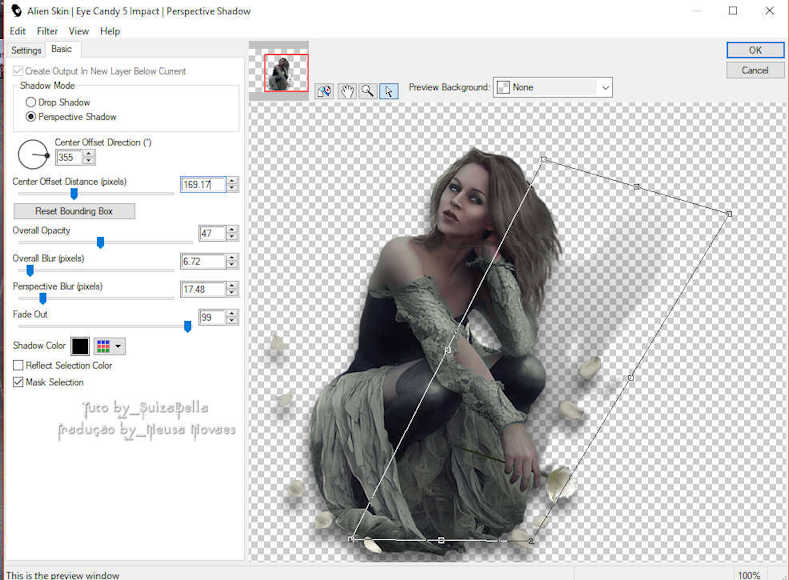Switch to the Settings tab
Image resolution: width=789 pixels, height=580 pixels.
click(26, 50)
